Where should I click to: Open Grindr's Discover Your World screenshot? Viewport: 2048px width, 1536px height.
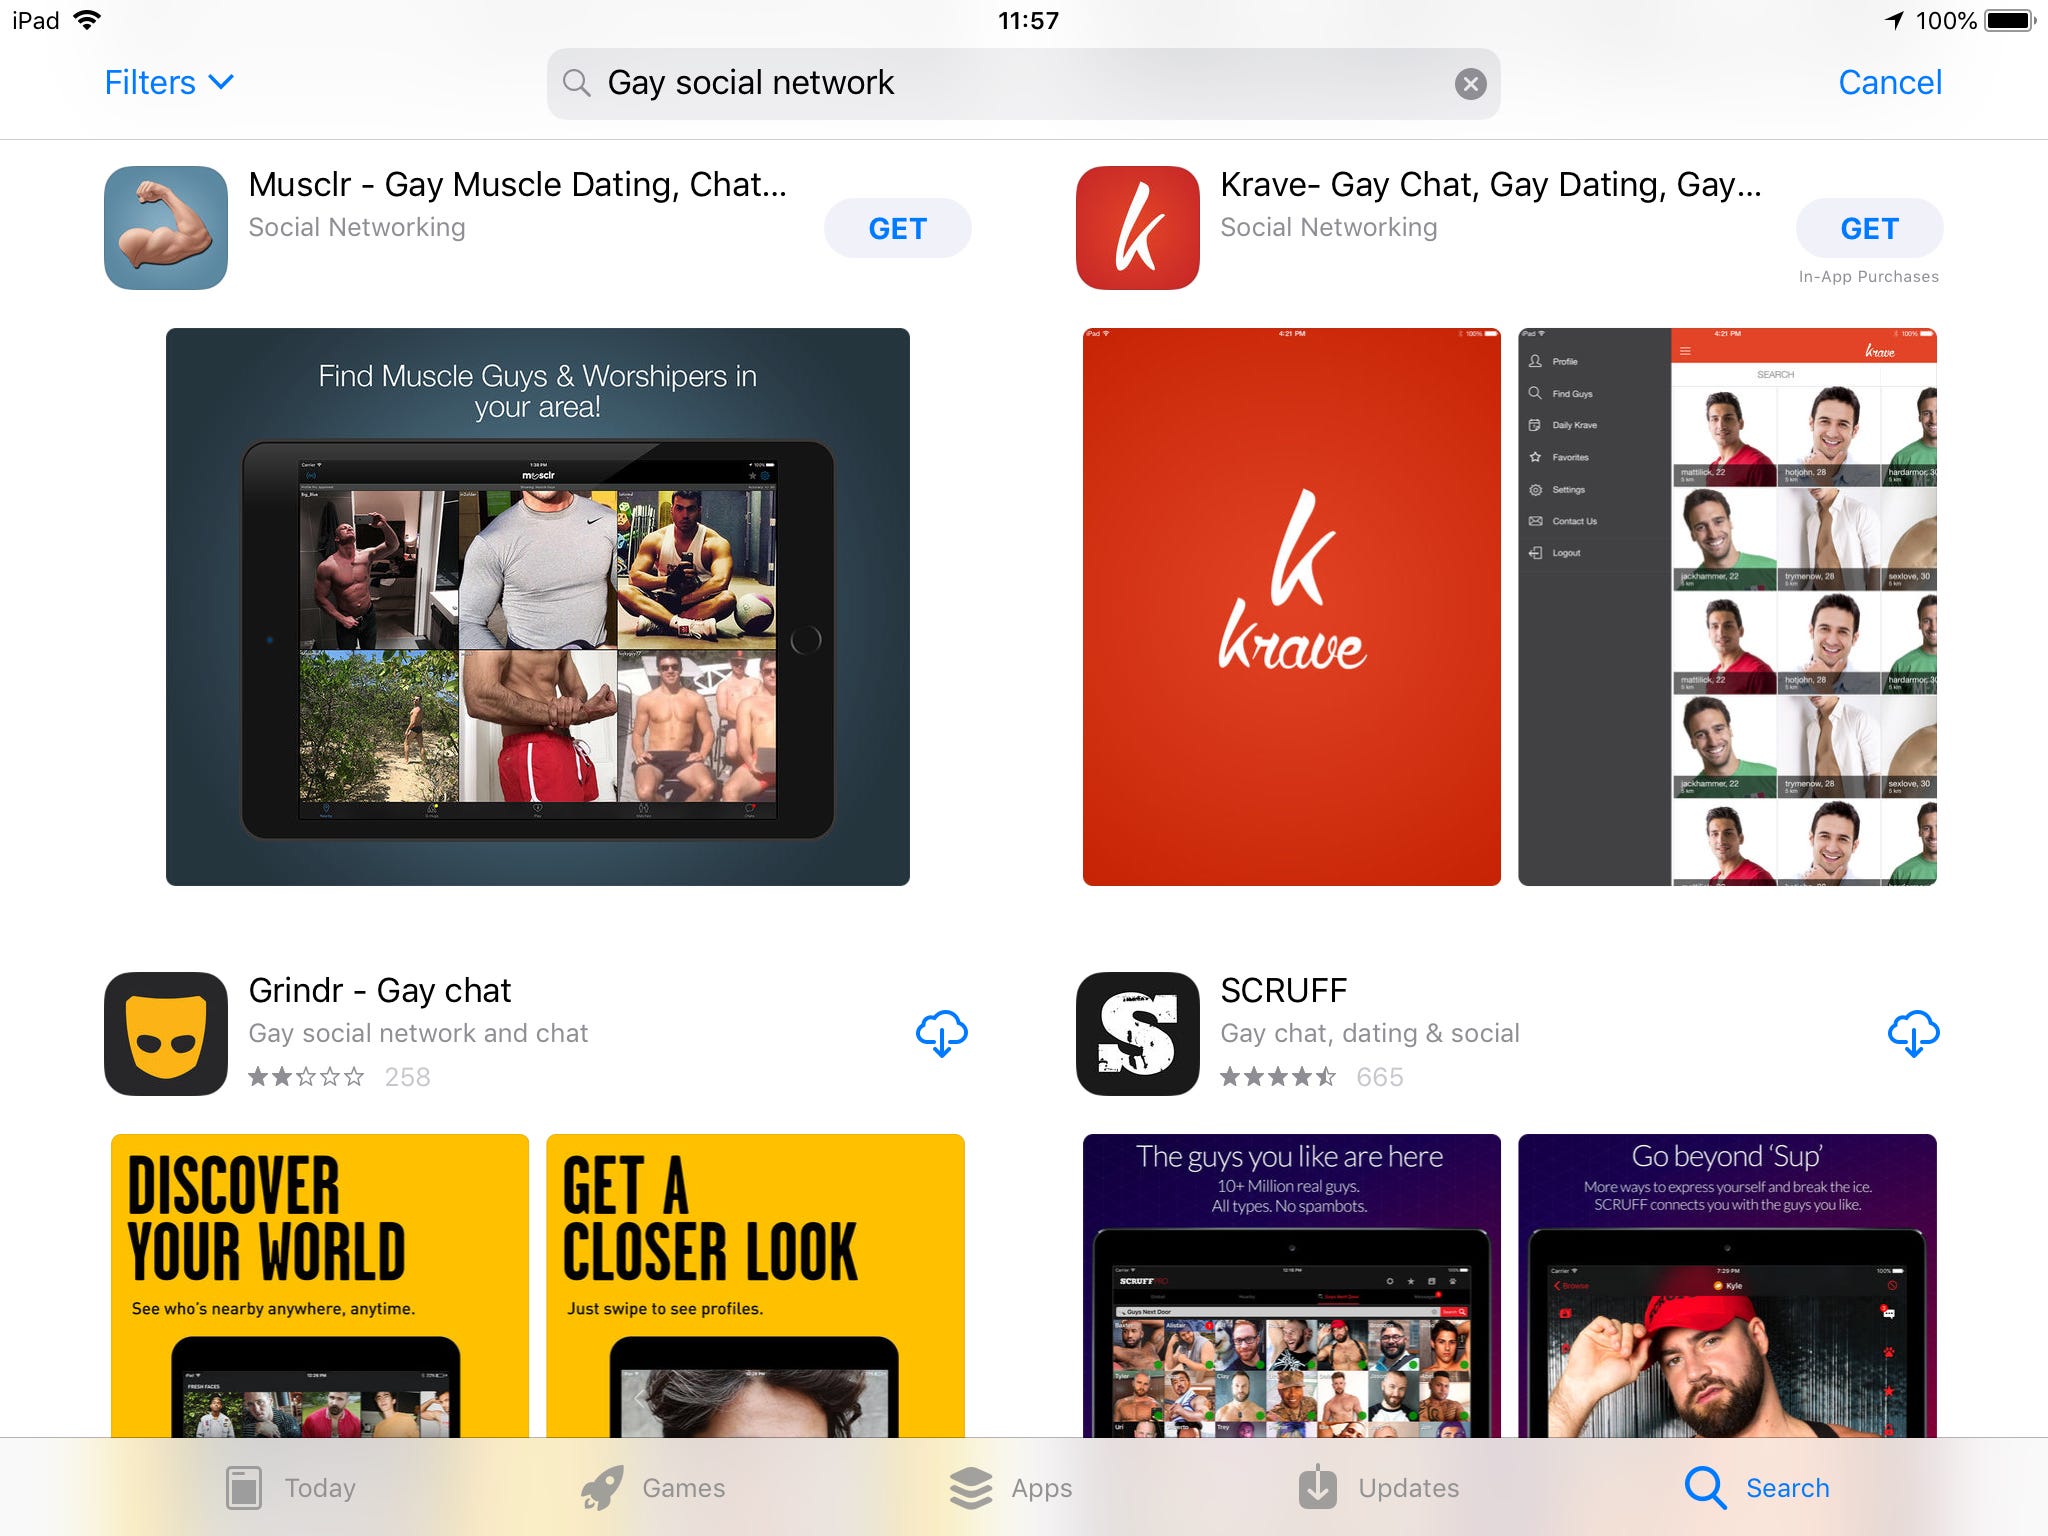tap(320, 1285)
